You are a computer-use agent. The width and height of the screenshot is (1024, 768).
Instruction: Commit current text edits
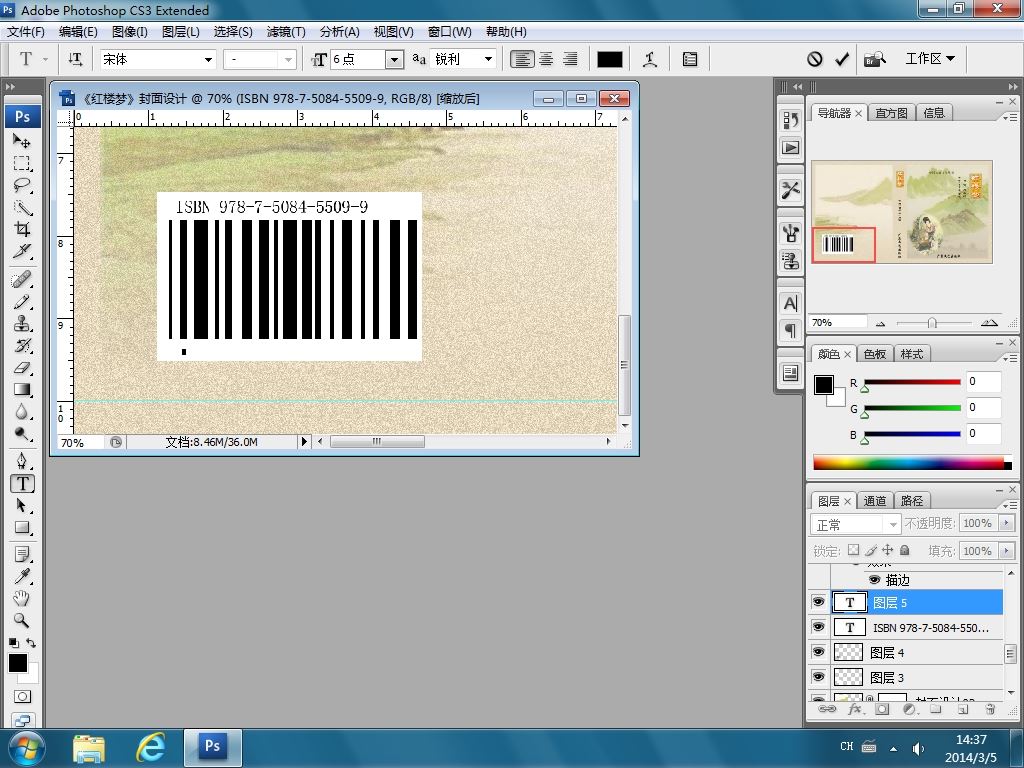coord(842,59)
